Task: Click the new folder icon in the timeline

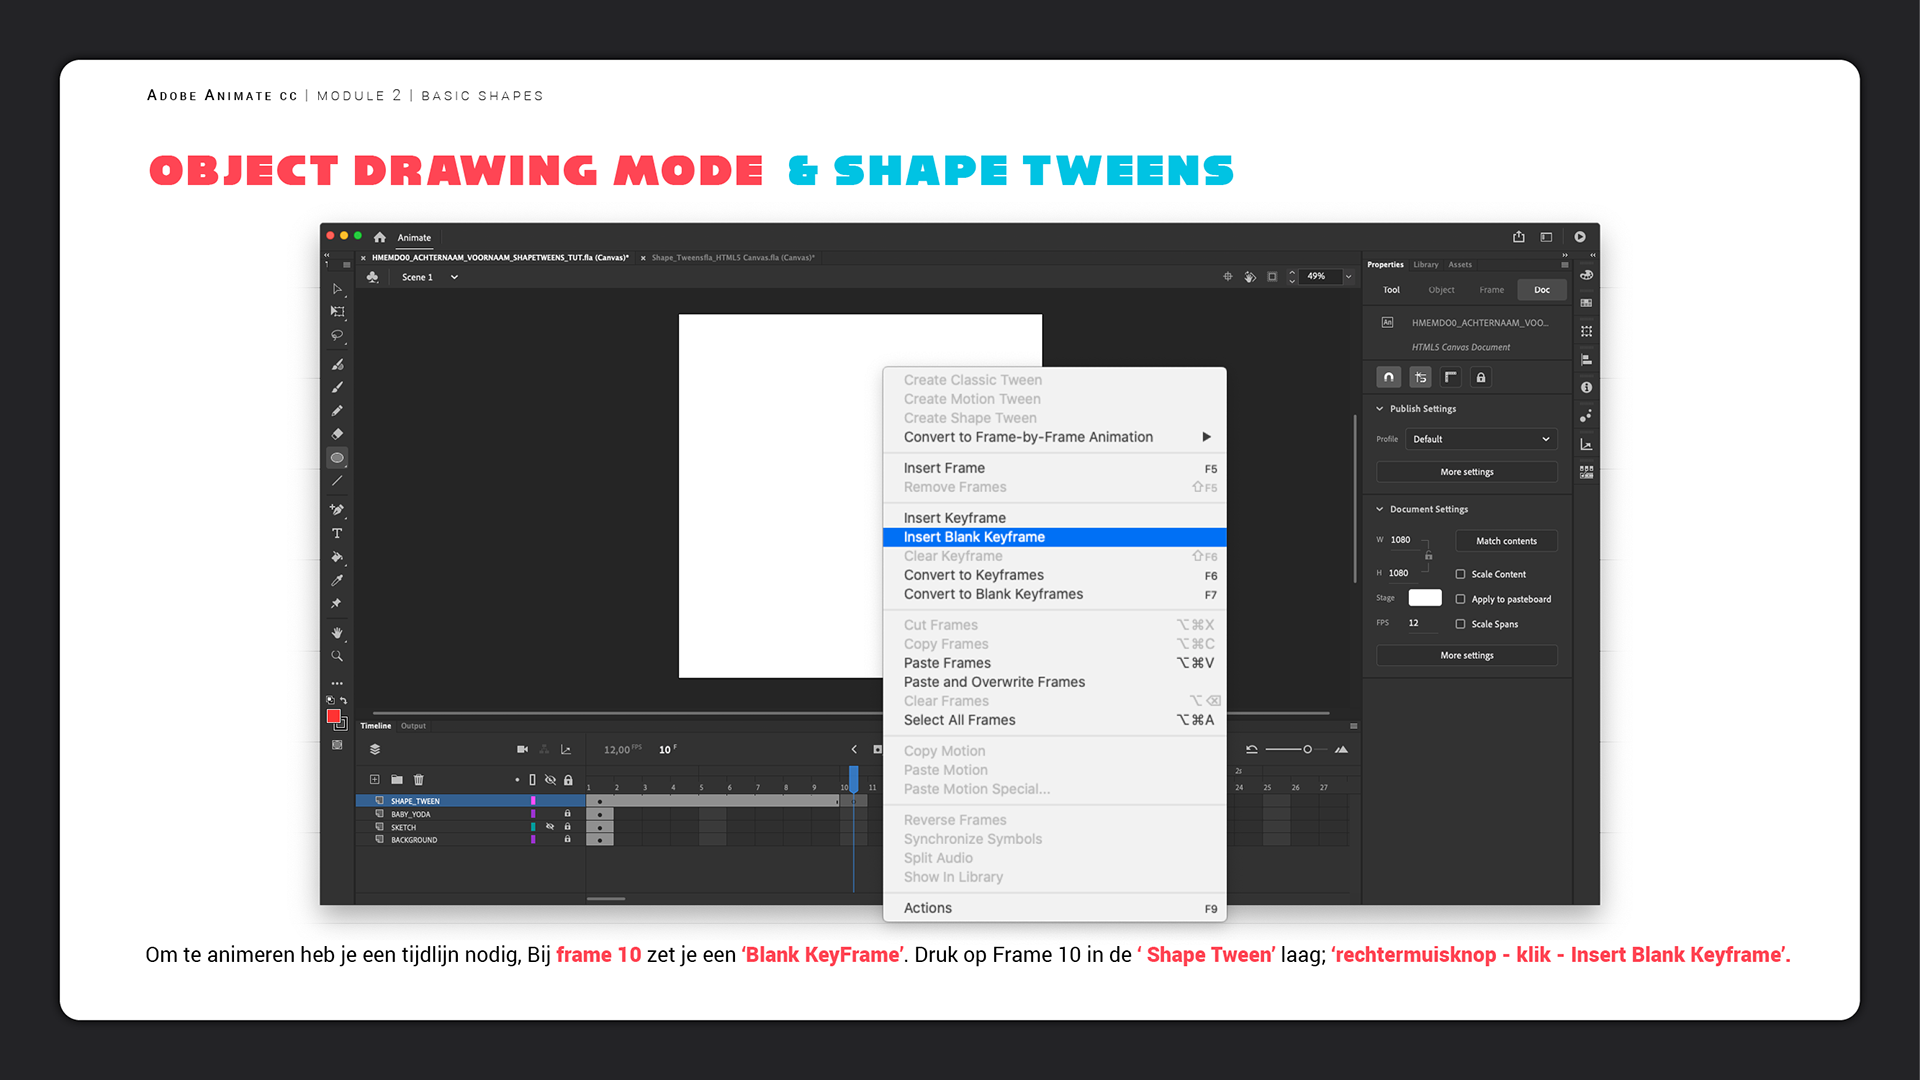Action: (x=397, y=780)
